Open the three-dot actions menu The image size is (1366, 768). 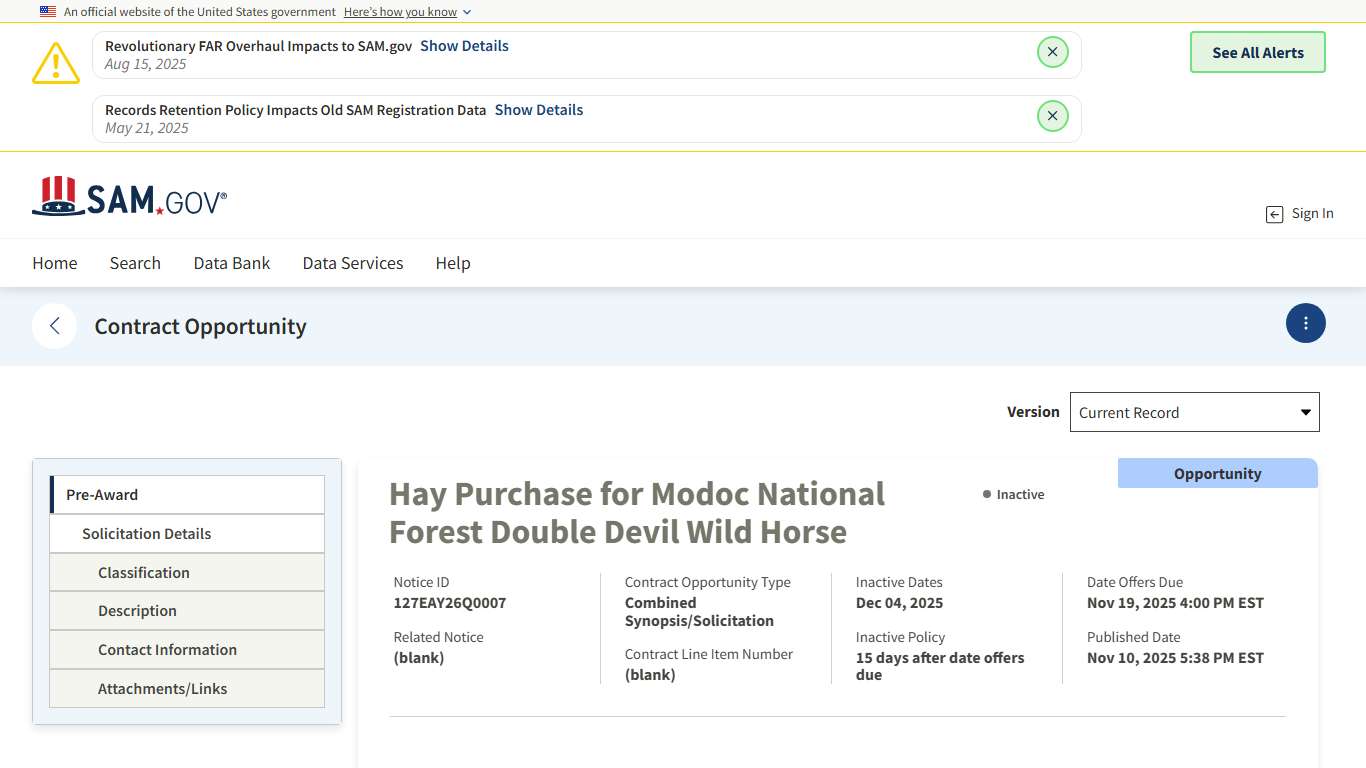tap(1305, 323)
